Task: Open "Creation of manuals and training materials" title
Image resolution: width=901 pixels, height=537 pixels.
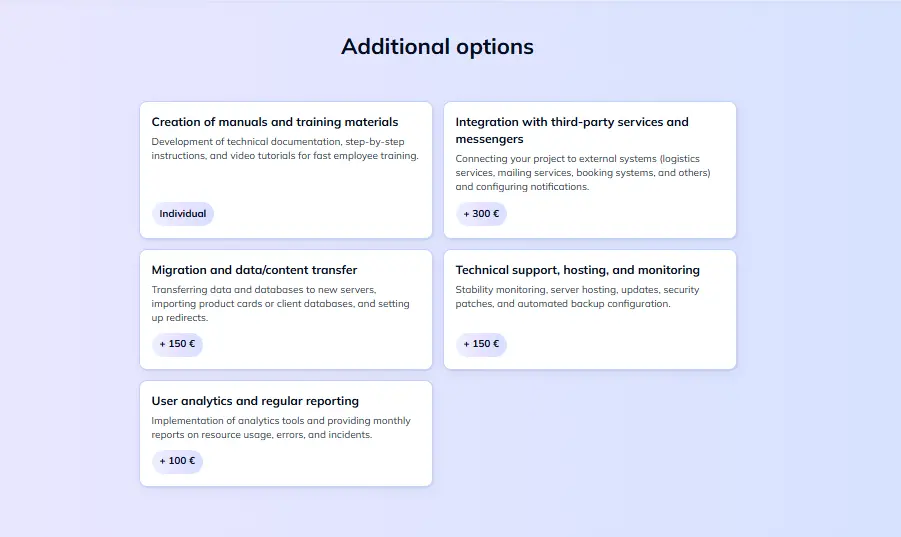Action: 275,122
